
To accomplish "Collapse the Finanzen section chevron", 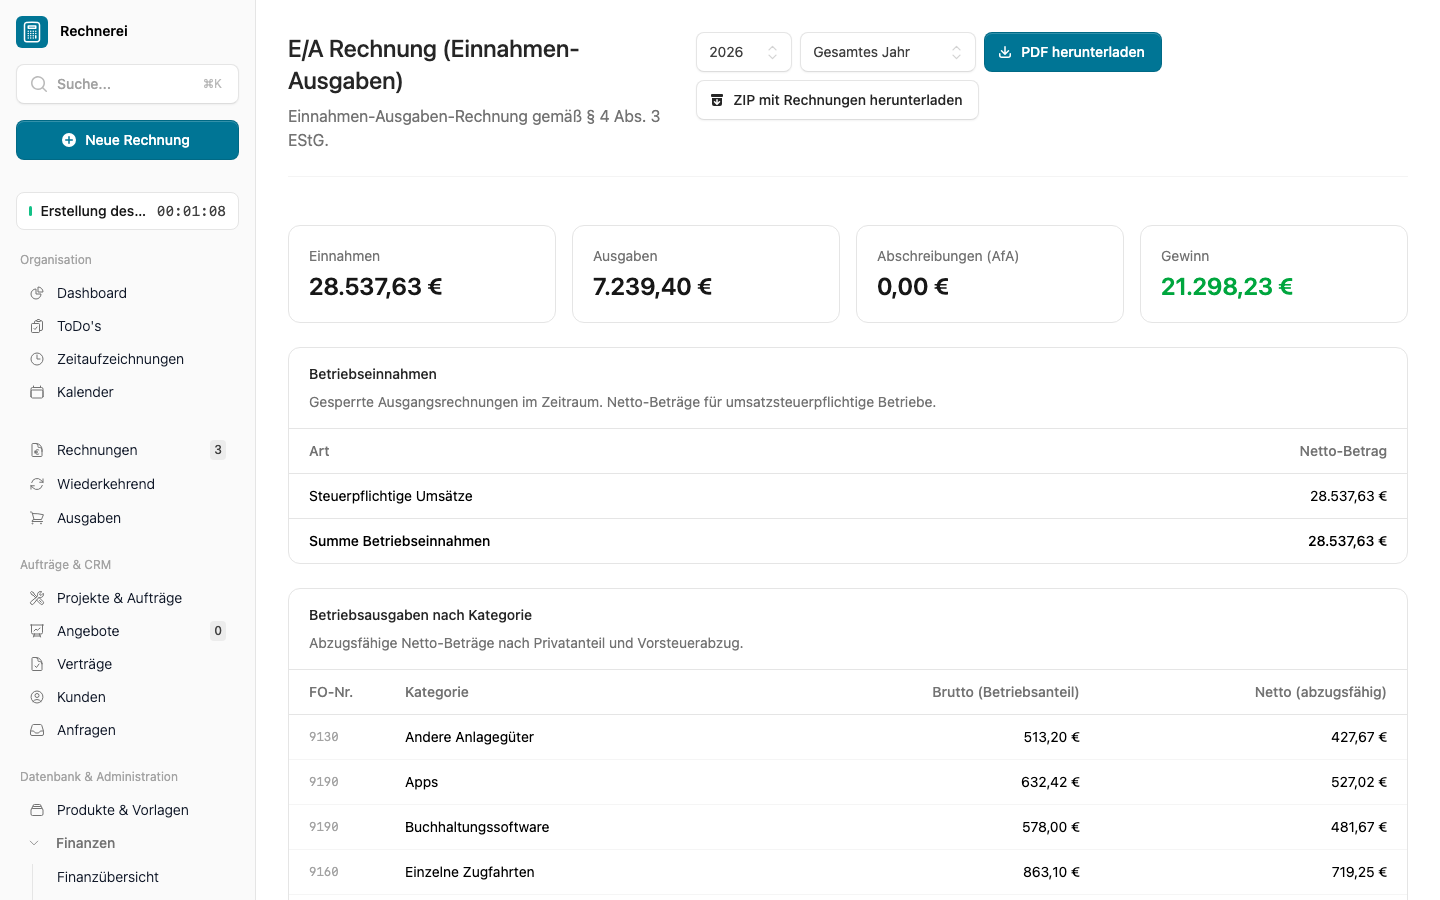I will pos(34,843).
